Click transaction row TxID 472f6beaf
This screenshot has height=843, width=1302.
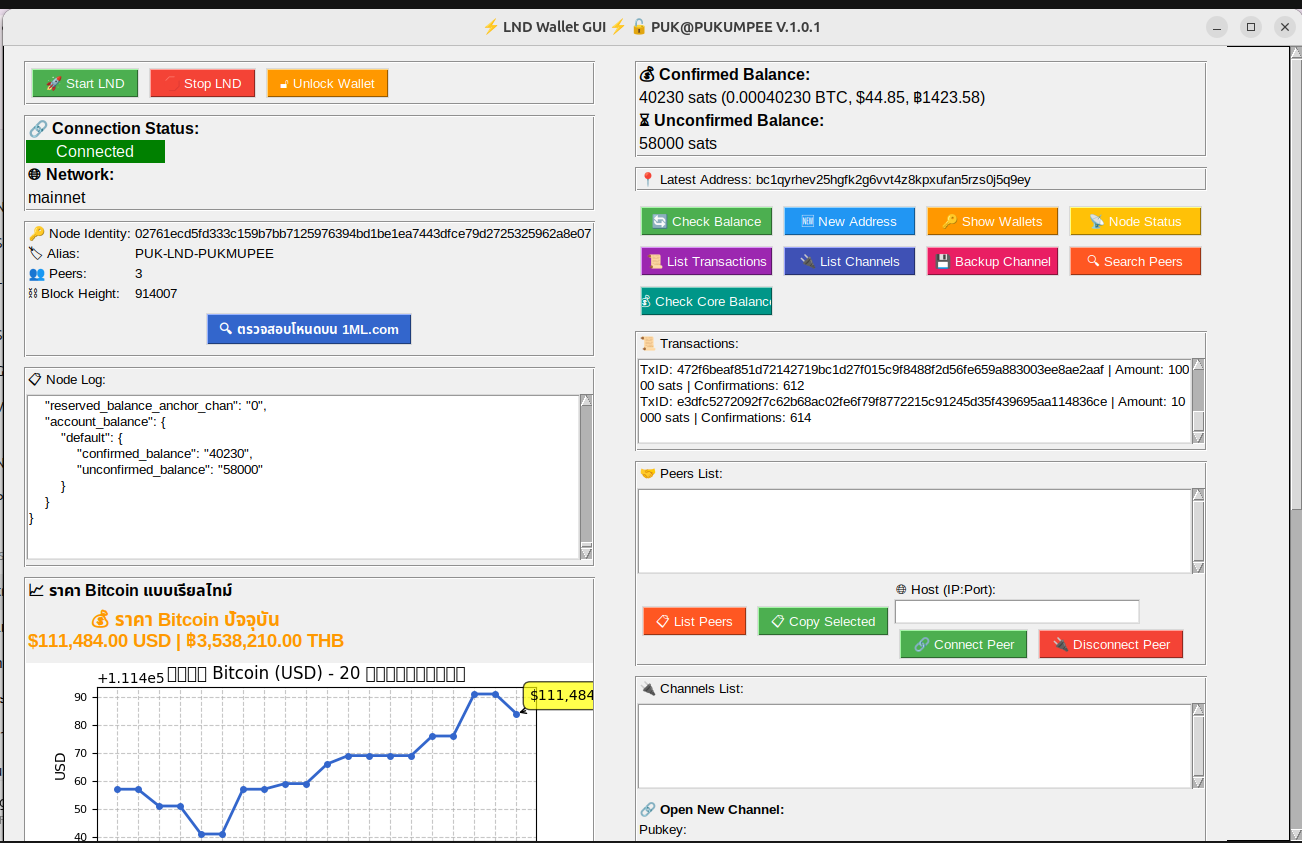point(914,377)
